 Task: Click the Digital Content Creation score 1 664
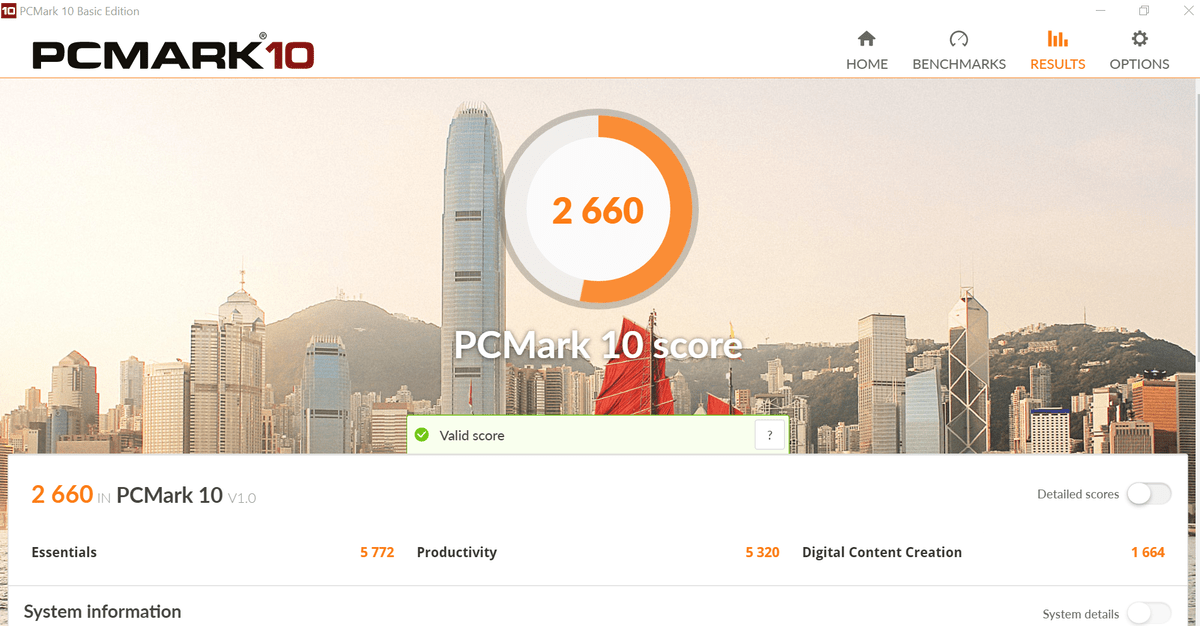[x=1148, y=552]
